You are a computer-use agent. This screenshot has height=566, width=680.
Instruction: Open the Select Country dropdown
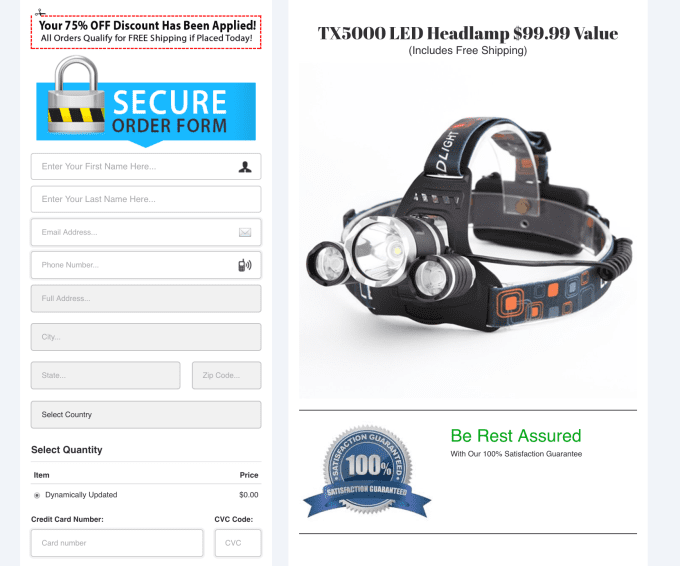146,415
